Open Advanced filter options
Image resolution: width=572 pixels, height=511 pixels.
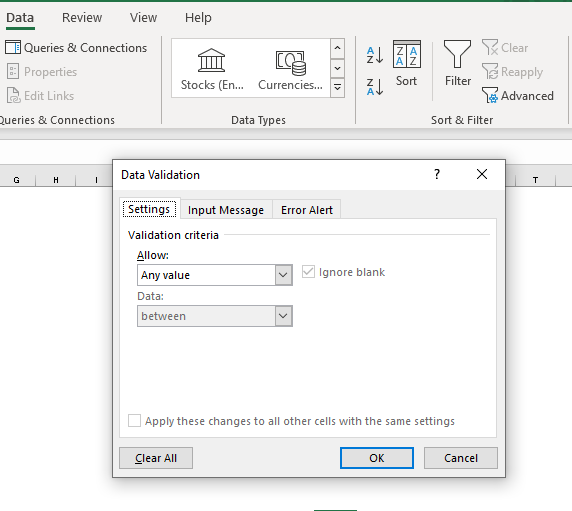pyautogui.click(x=518, y=96)
